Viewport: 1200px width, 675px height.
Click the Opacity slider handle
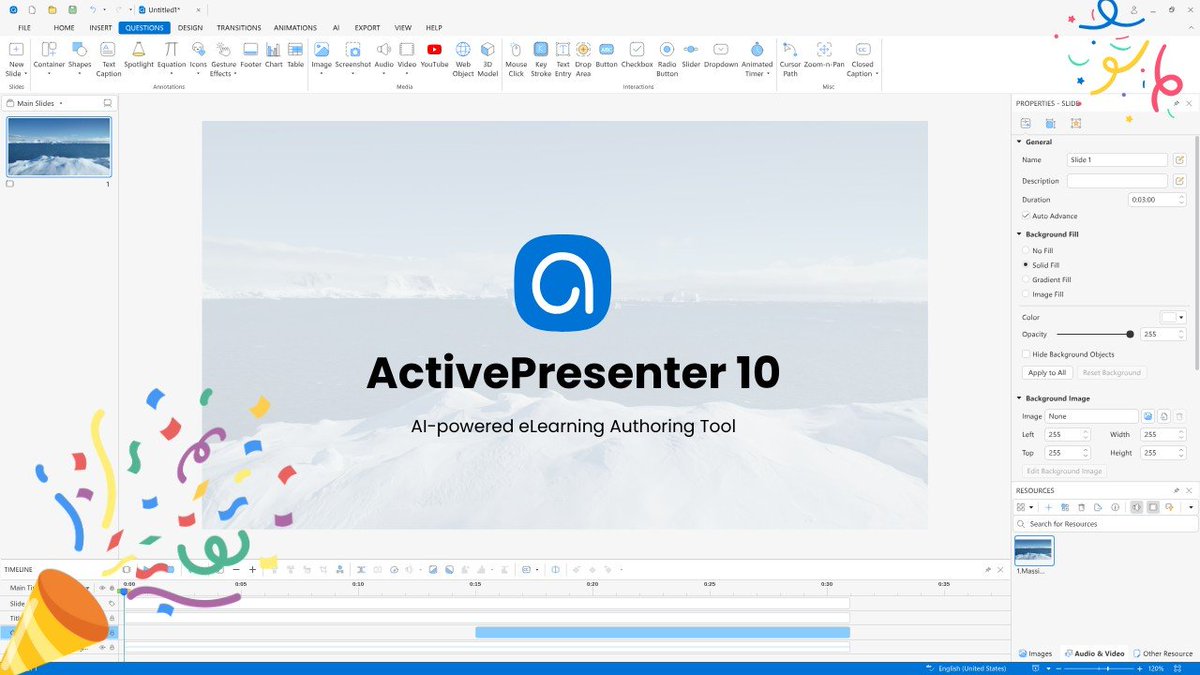point(1130,335)
